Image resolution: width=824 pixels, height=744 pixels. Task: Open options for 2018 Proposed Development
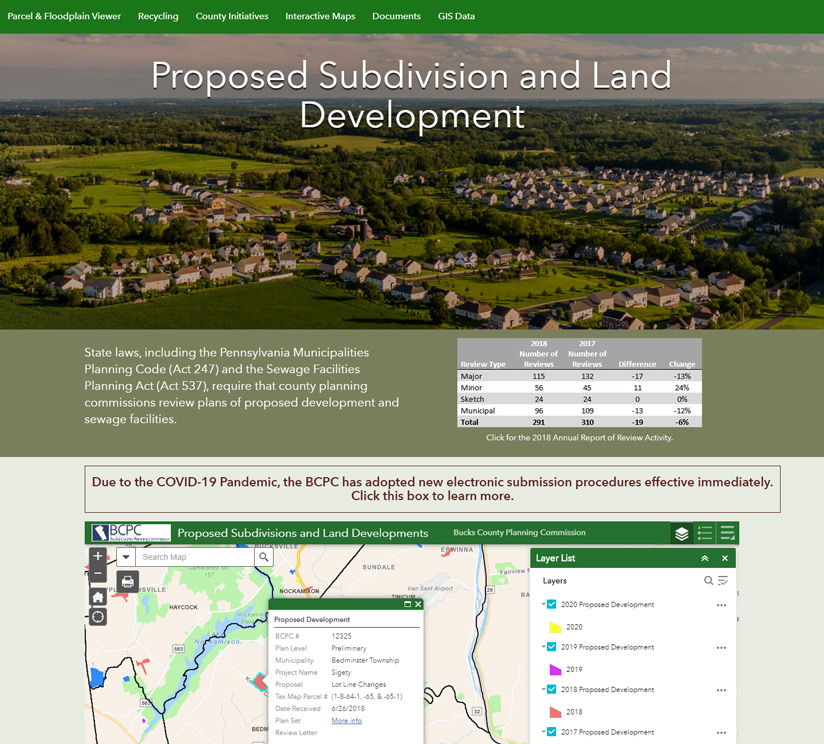(x=722, y=690)
